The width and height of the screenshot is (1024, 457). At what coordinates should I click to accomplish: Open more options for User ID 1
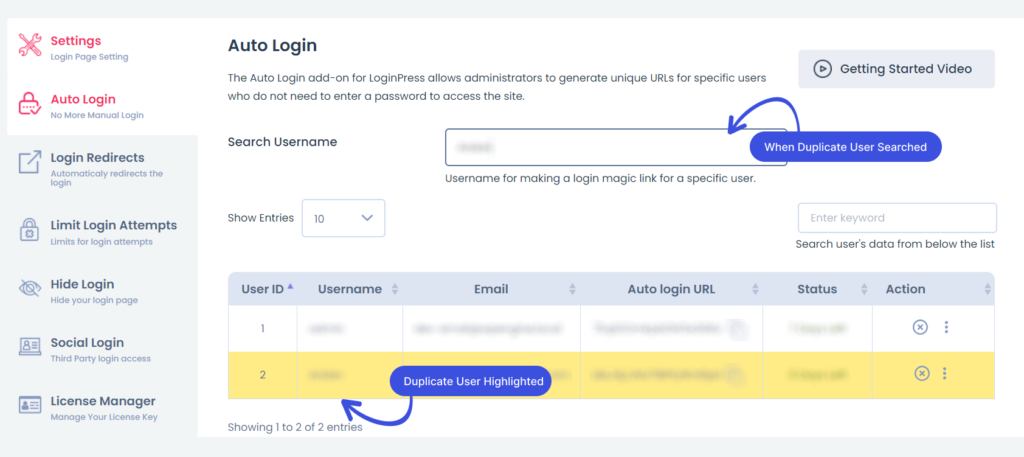click(946, 327)
